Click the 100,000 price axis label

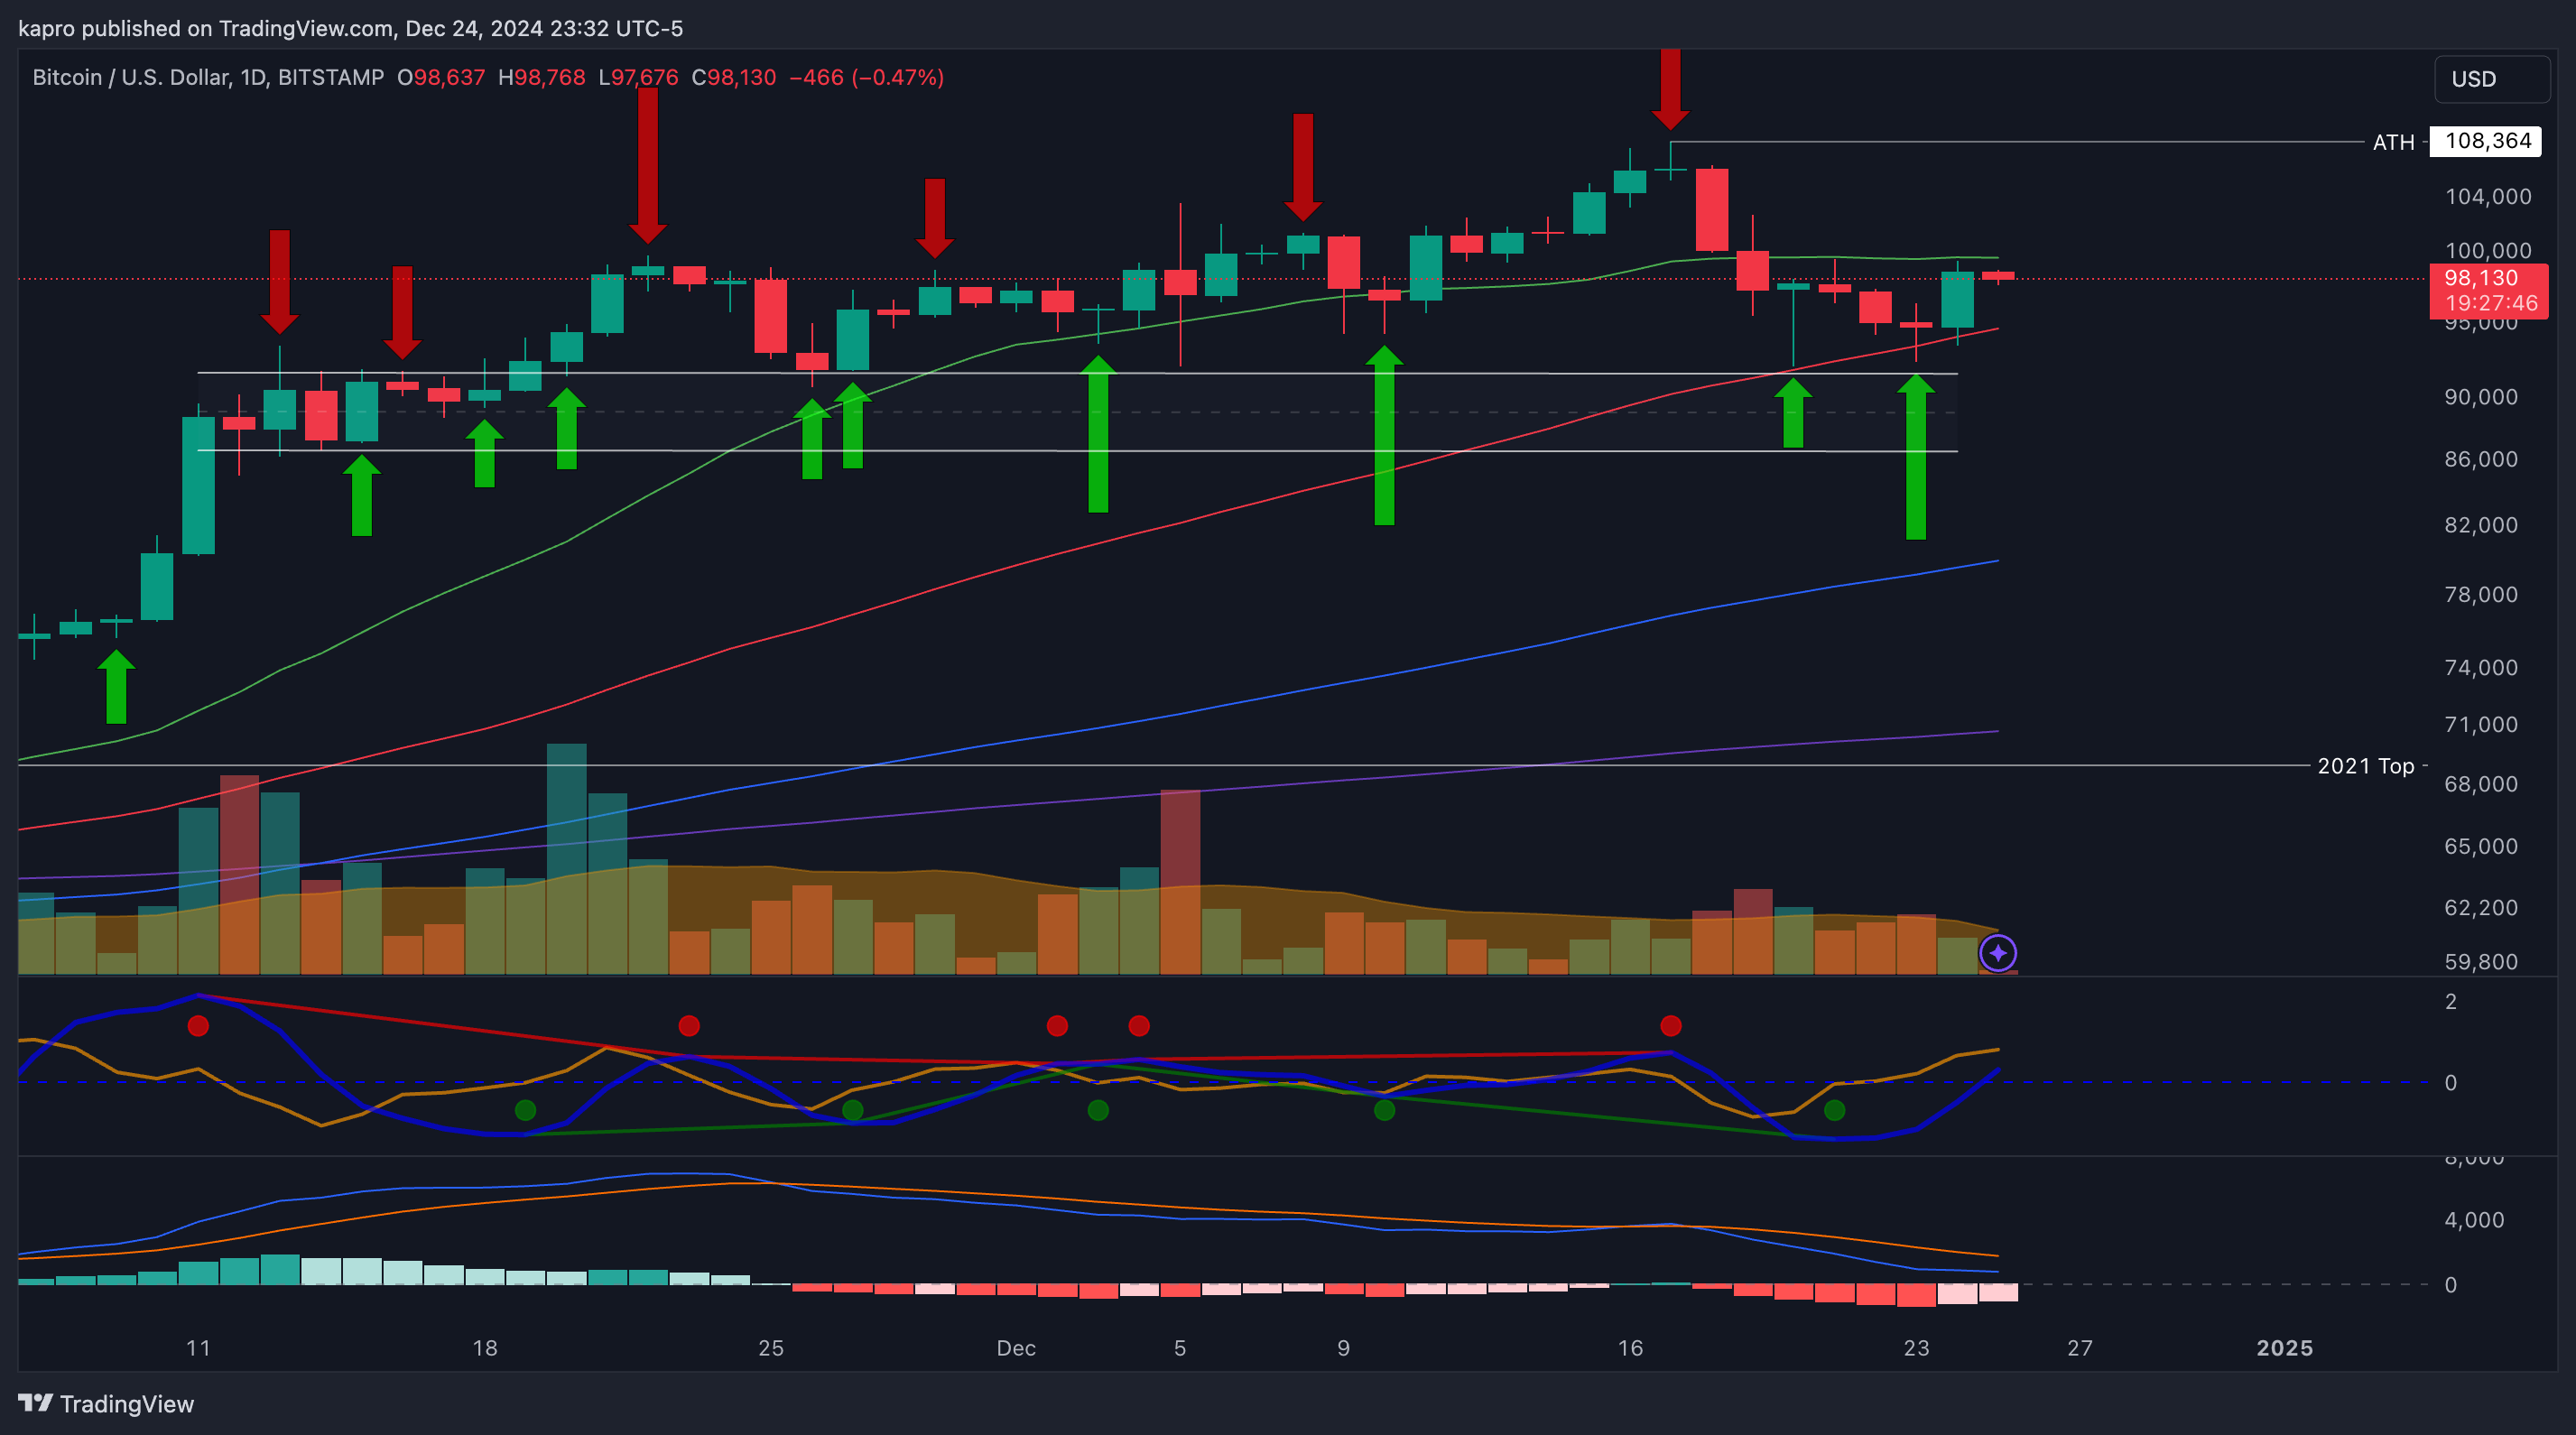pyautogui.click(x=2487, y=250)
